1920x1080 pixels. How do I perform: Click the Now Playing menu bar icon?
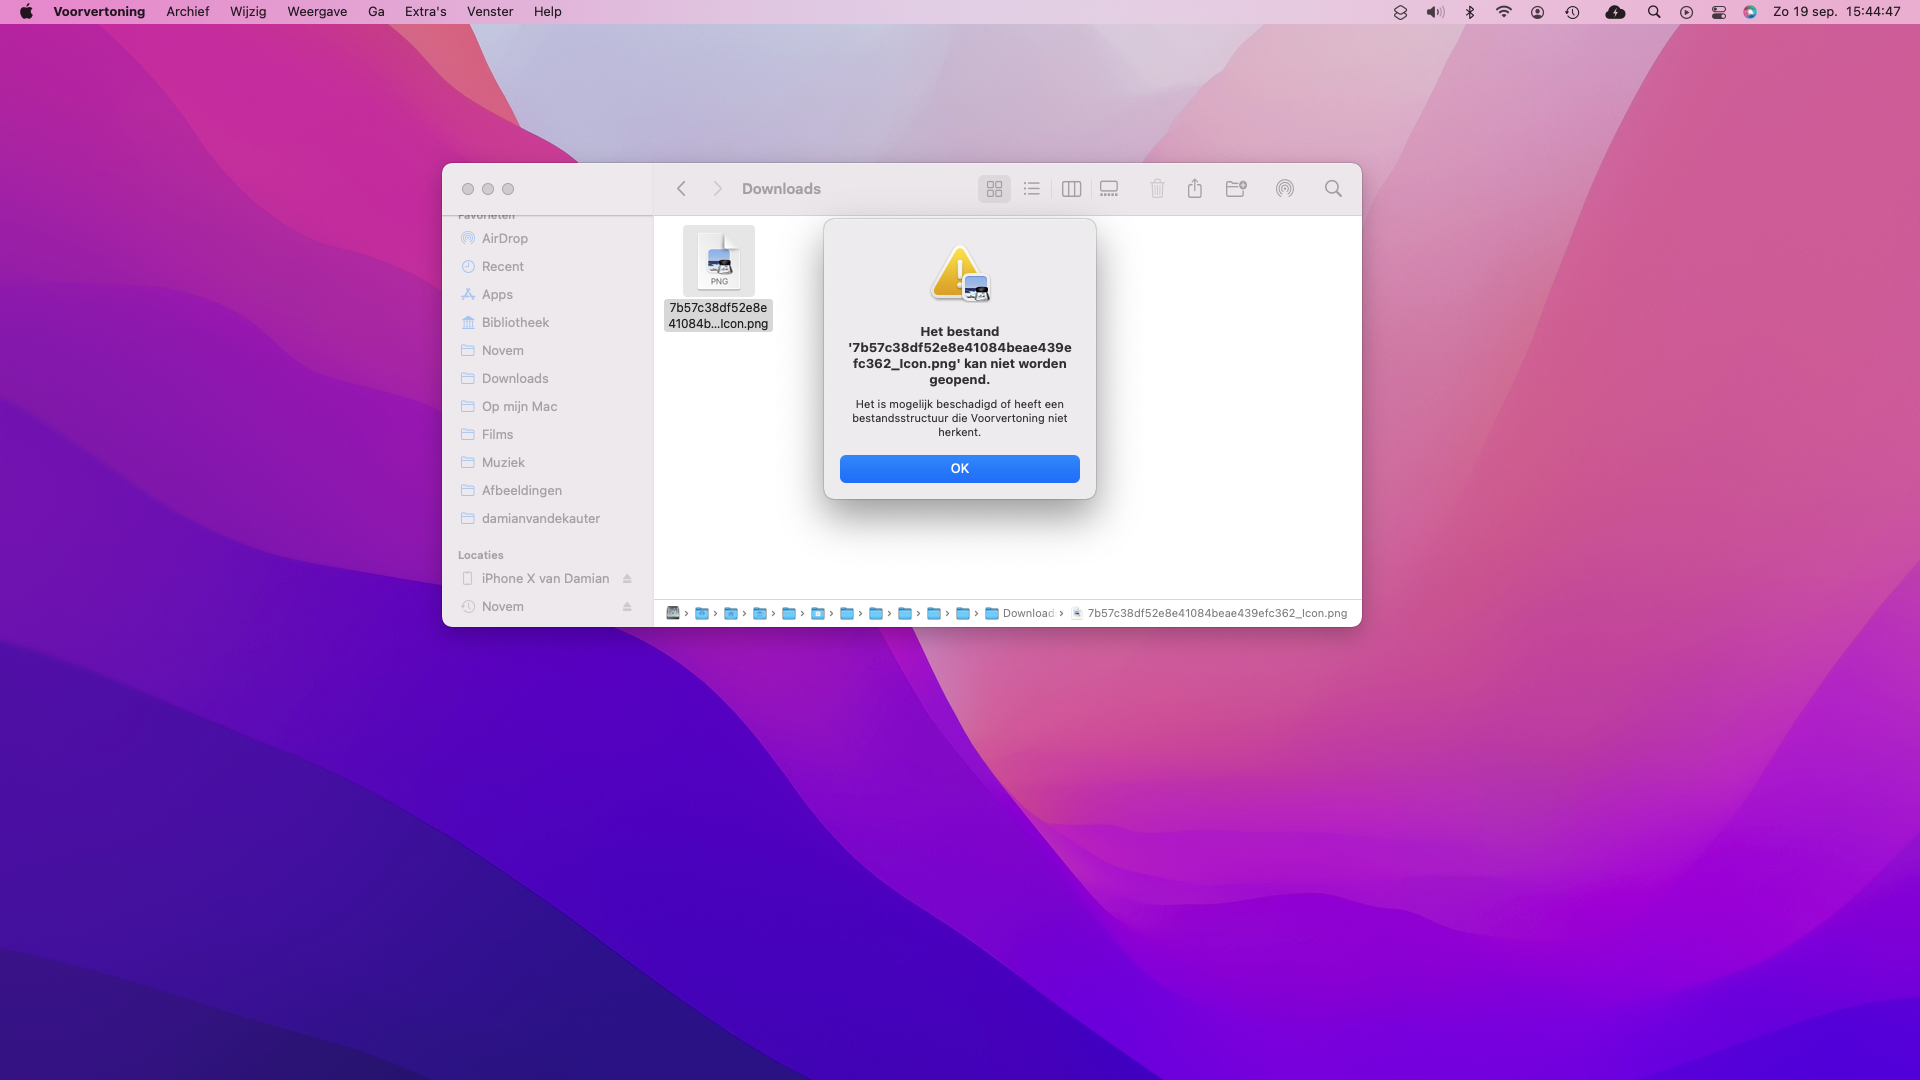coord(1686,12)
